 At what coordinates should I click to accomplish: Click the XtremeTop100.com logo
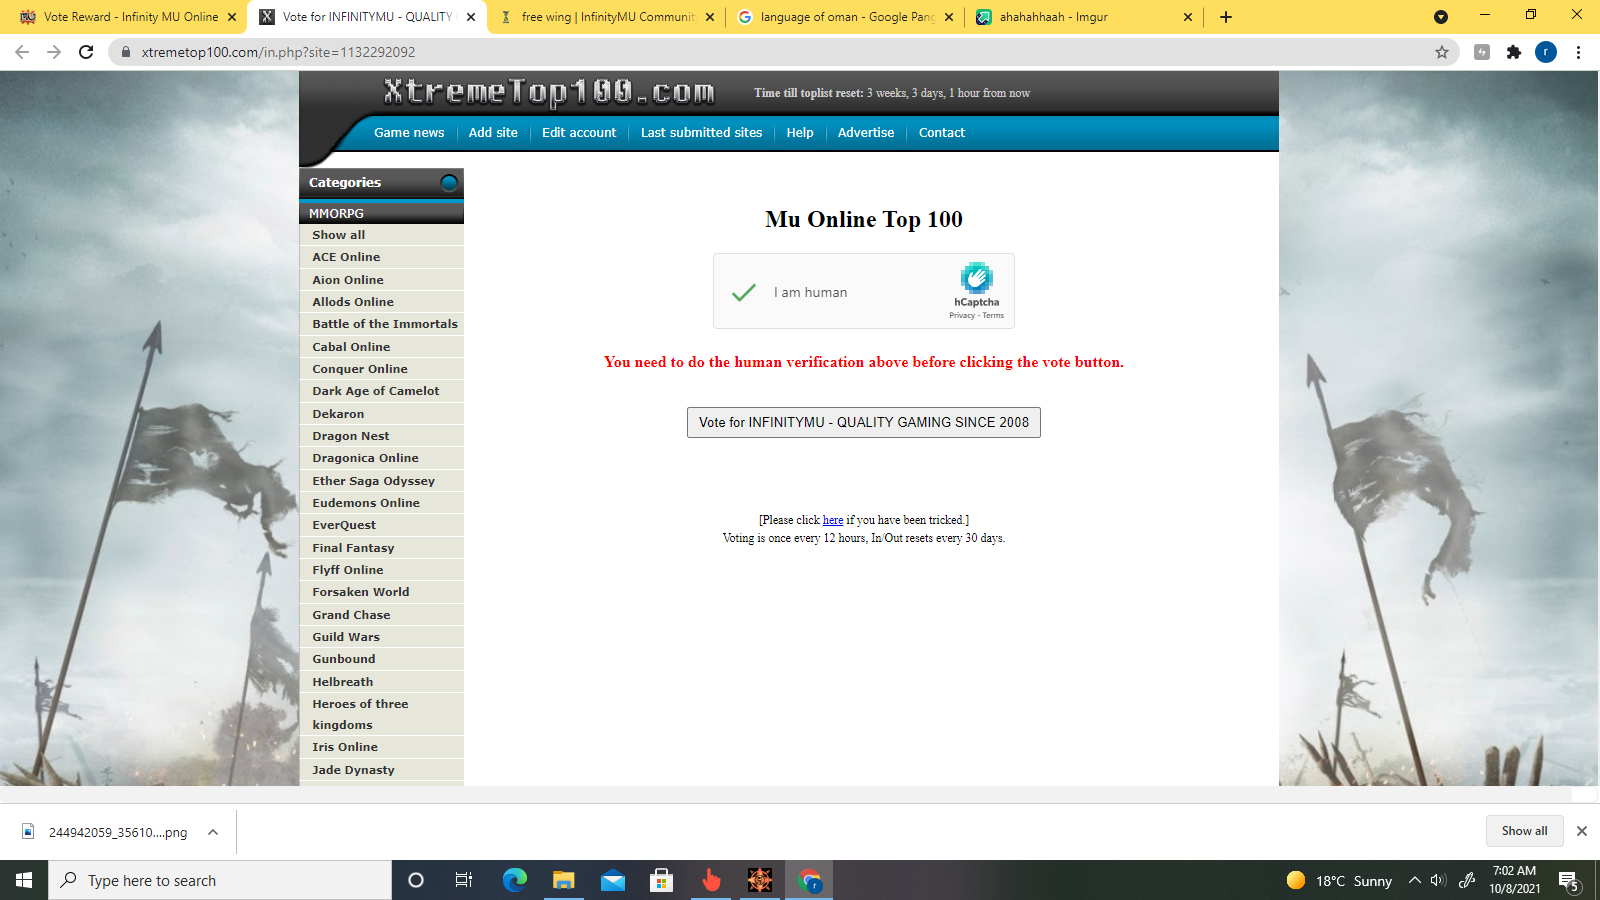549,93
